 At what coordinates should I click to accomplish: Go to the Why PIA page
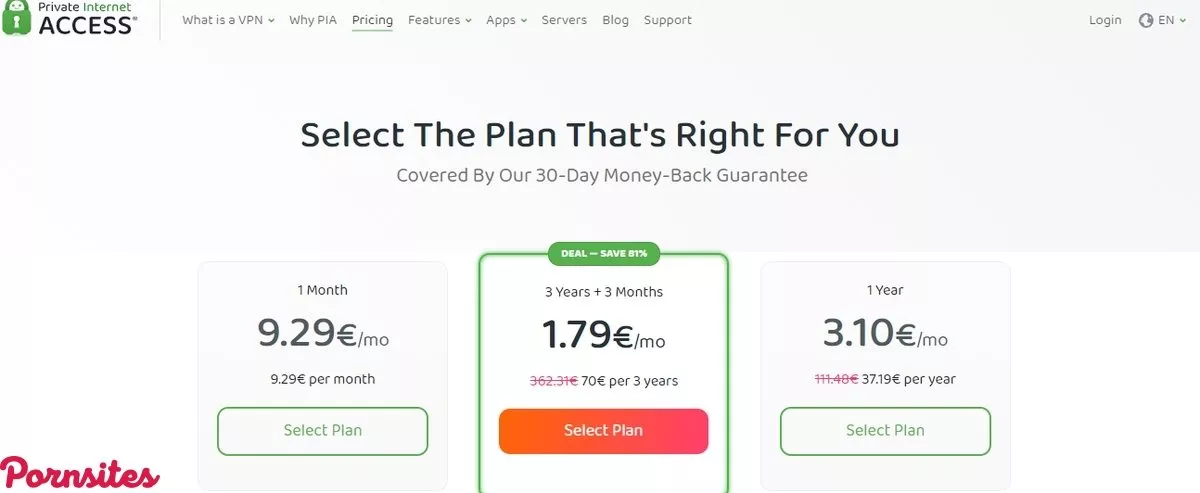pyautogui.click(x=314, y=20)
